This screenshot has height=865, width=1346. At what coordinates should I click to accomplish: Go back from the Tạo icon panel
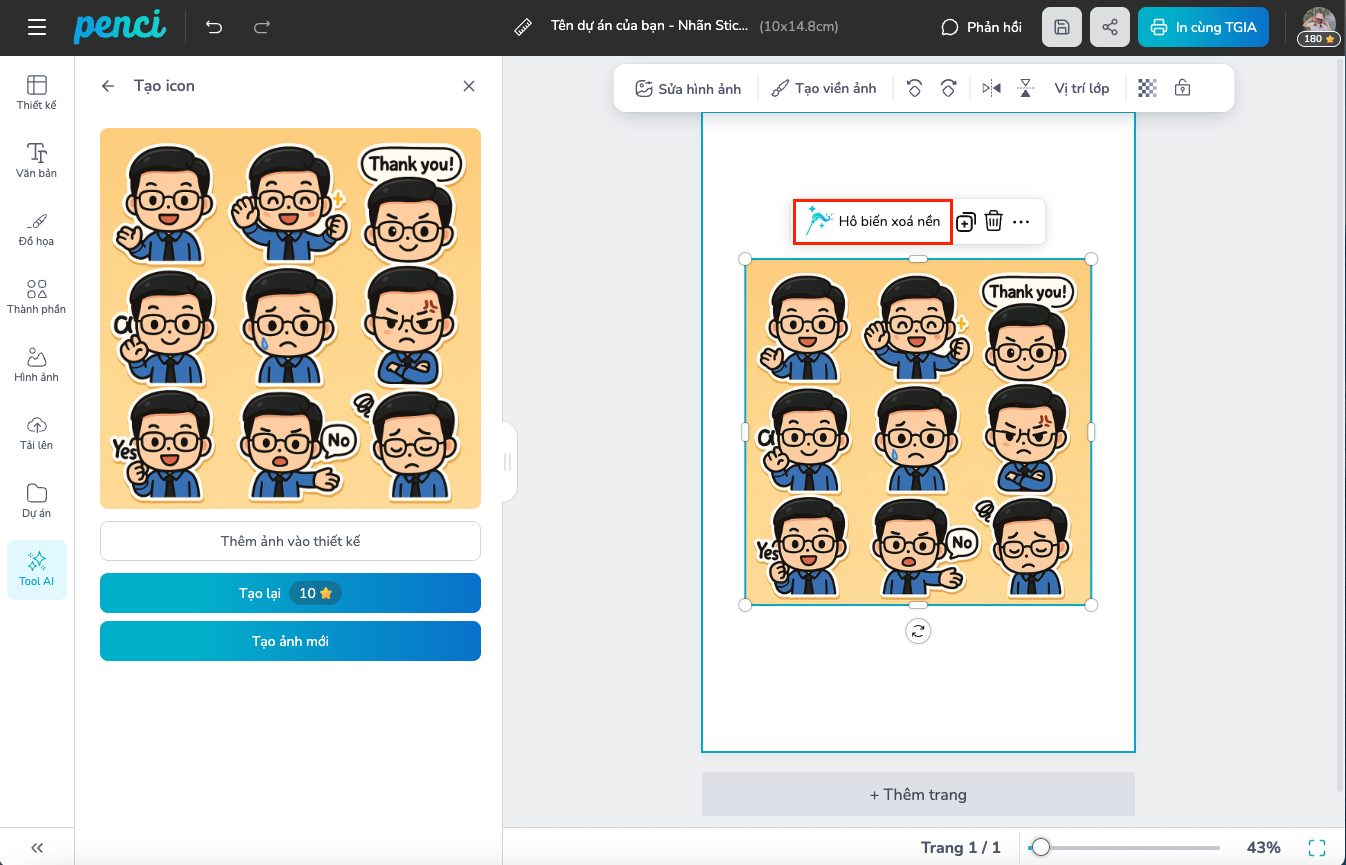108,86
